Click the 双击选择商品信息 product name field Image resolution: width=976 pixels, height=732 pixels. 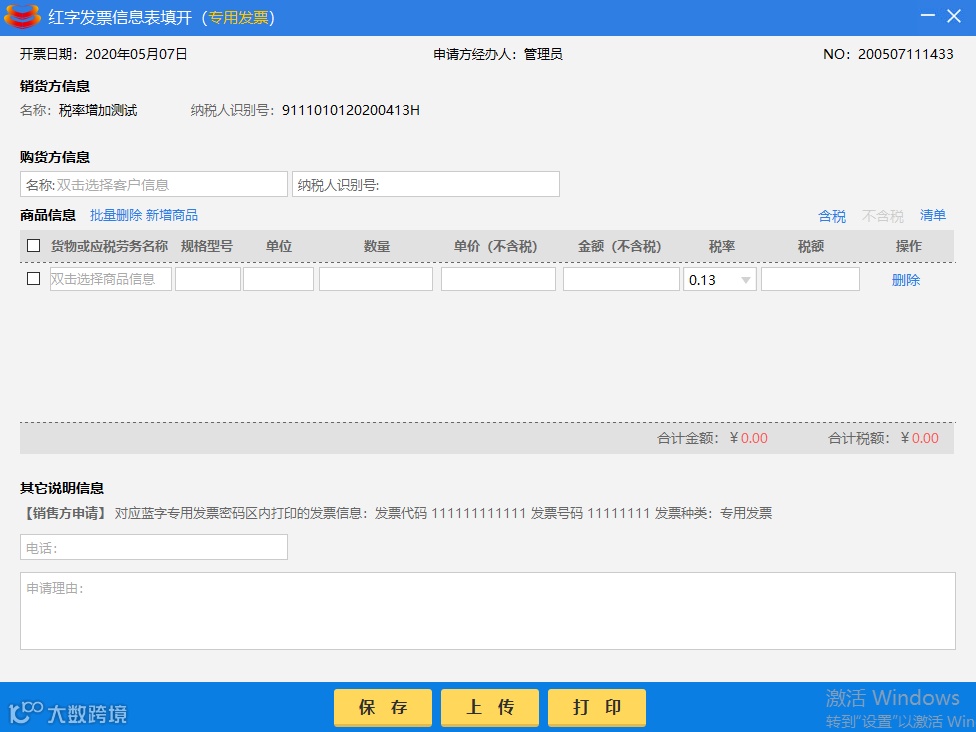tap(111, 279)
